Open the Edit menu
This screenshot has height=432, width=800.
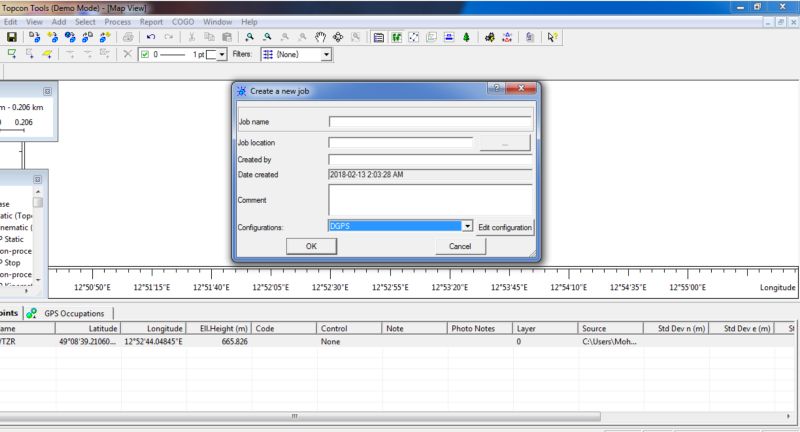tap(10, 22)
